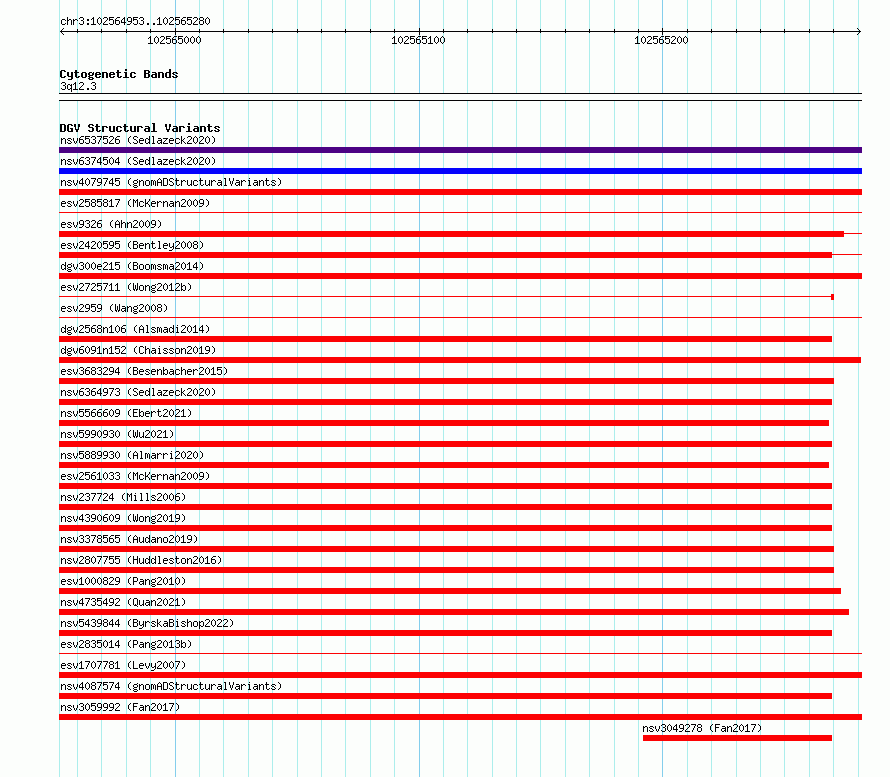
Task: Select nsv3049278 (Fan2017) label
Action: (702, 728)
